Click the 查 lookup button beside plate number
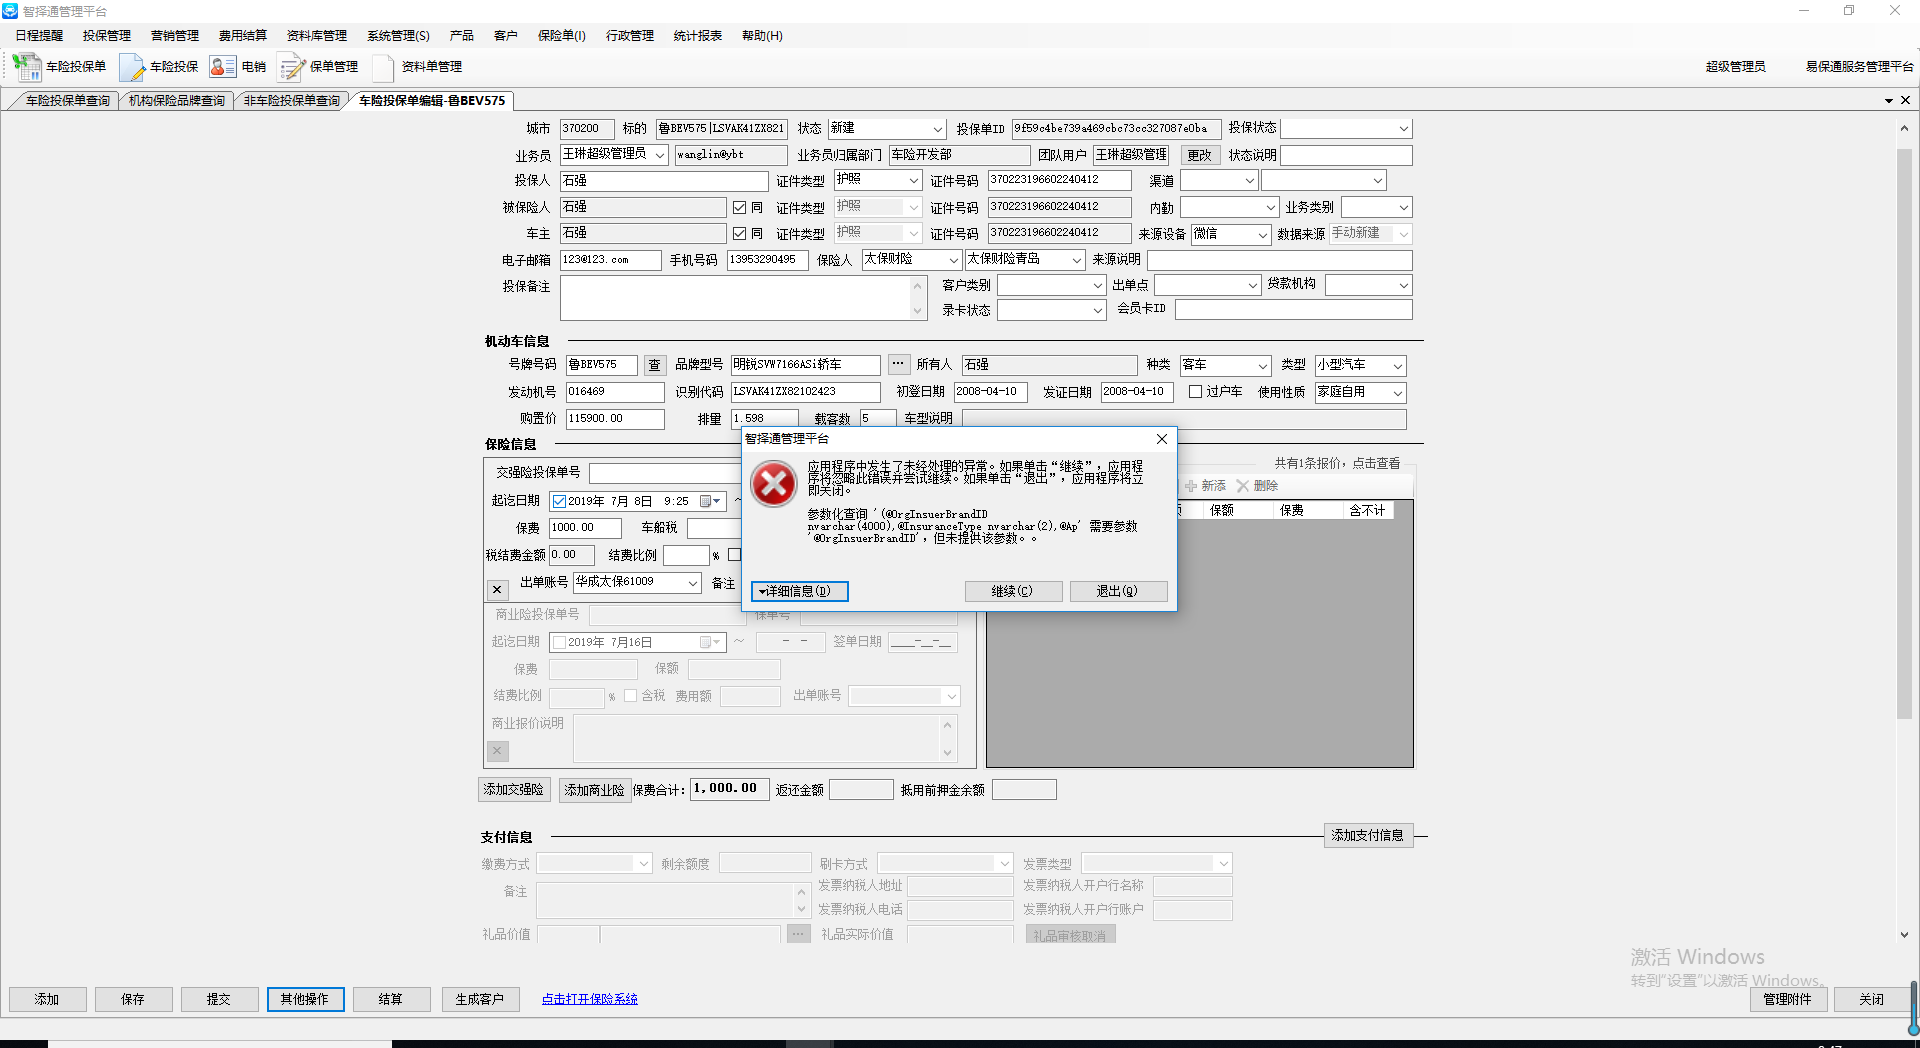 click(655, 365)
